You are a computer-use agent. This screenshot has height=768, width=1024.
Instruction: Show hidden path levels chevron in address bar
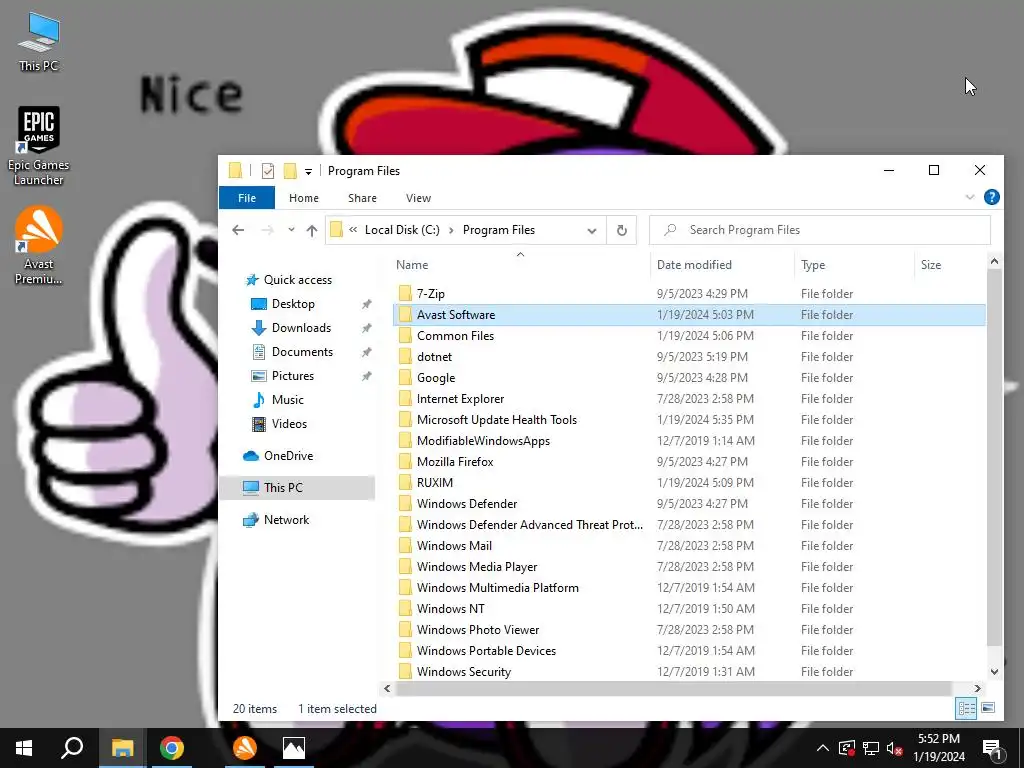pos(353,230)
